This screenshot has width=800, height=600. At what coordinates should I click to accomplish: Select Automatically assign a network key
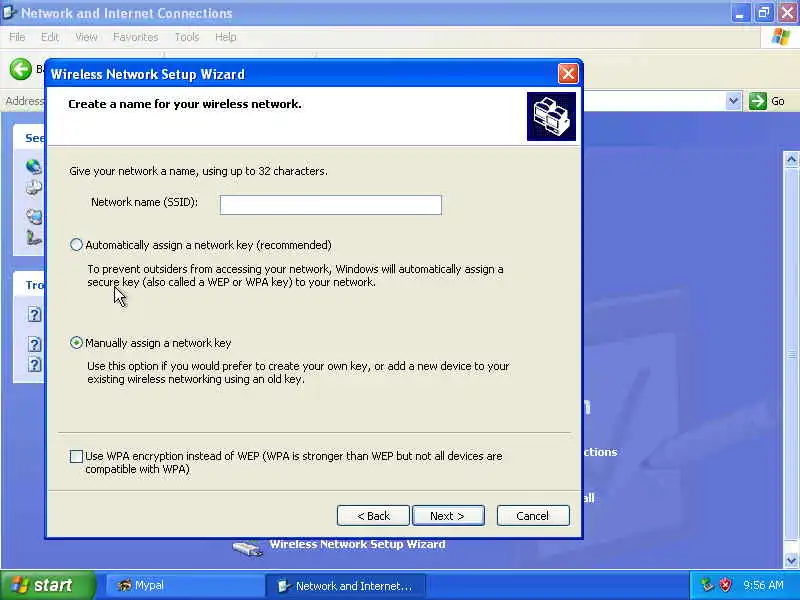(x=76, y=245)
